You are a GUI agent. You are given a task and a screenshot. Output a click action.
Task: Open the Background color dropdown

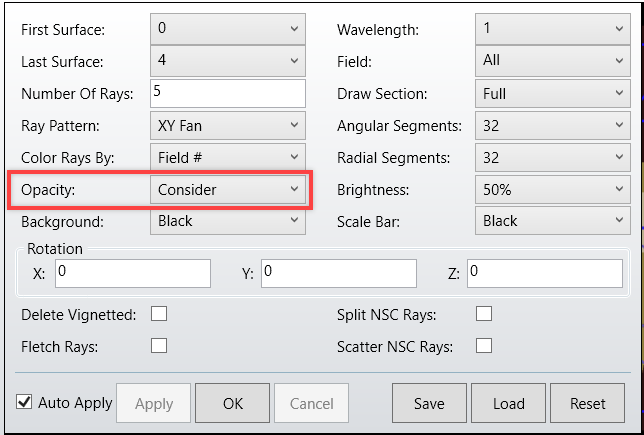tap(227, 221)
